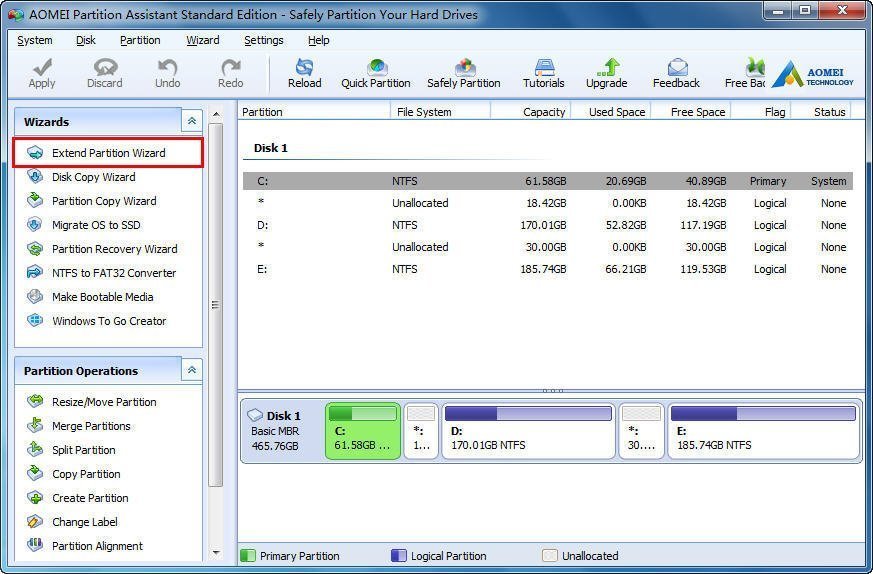Reload disks with Reload icon
This screenshot has width=873, height=574.
305,67
